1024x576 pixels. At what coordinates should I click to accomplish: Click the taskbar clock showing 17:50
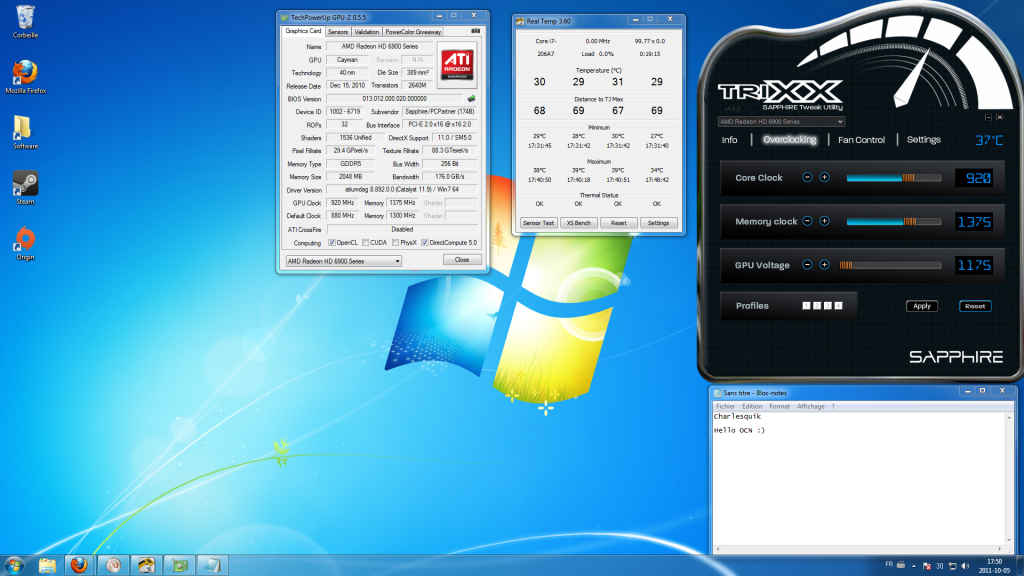(x=994, y=566)
